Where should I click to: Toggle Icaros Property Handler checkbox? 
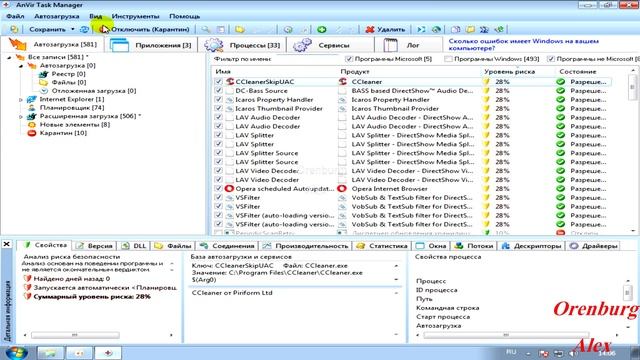tap(219, 100)
